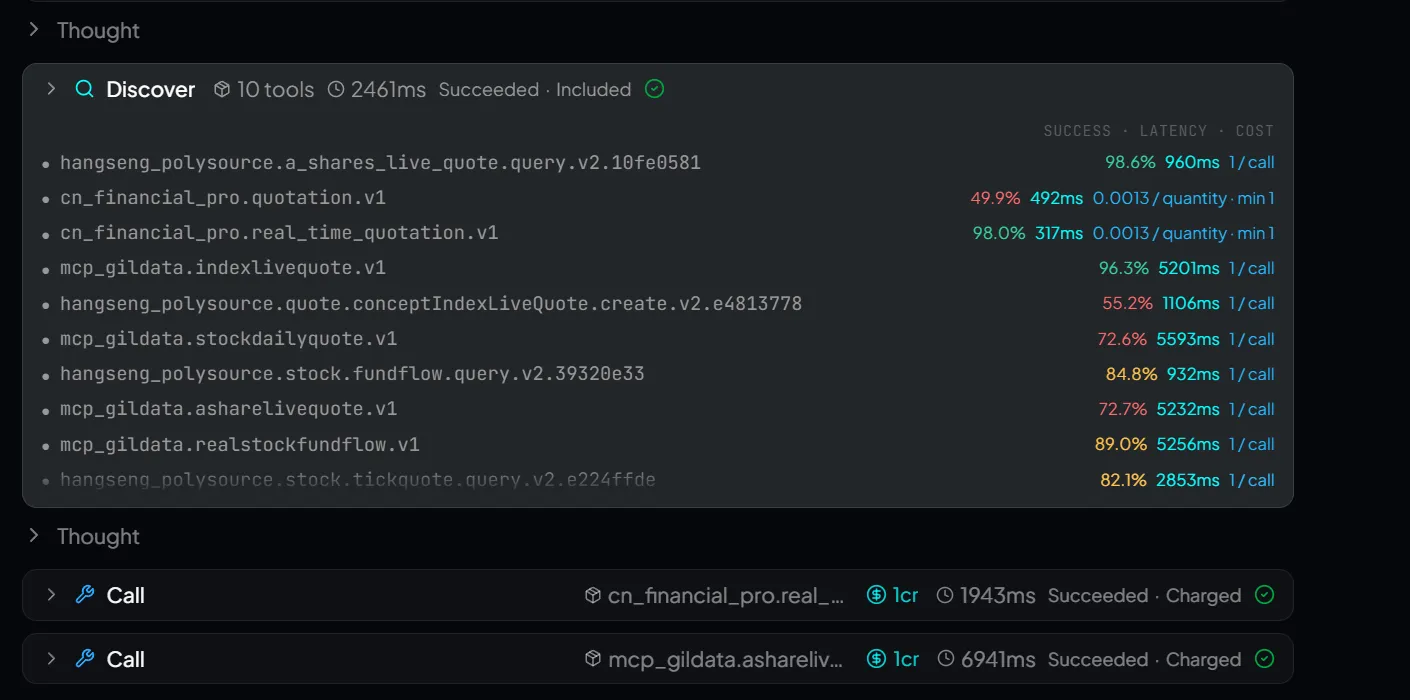Click the 84.8% success value
The image size is (1410, 700).
pyautogui.click(x=1131, y=374)
